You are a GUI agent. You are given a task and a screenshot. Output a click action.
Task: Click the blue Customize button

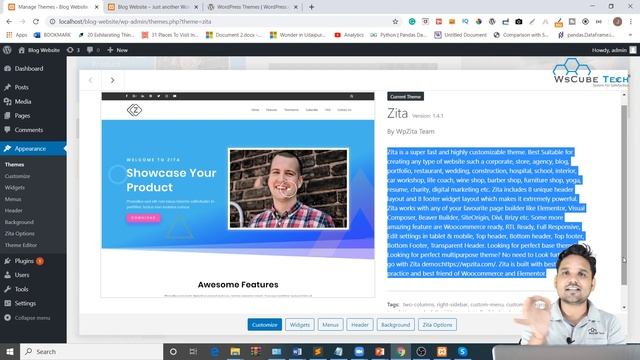point(264,324)
